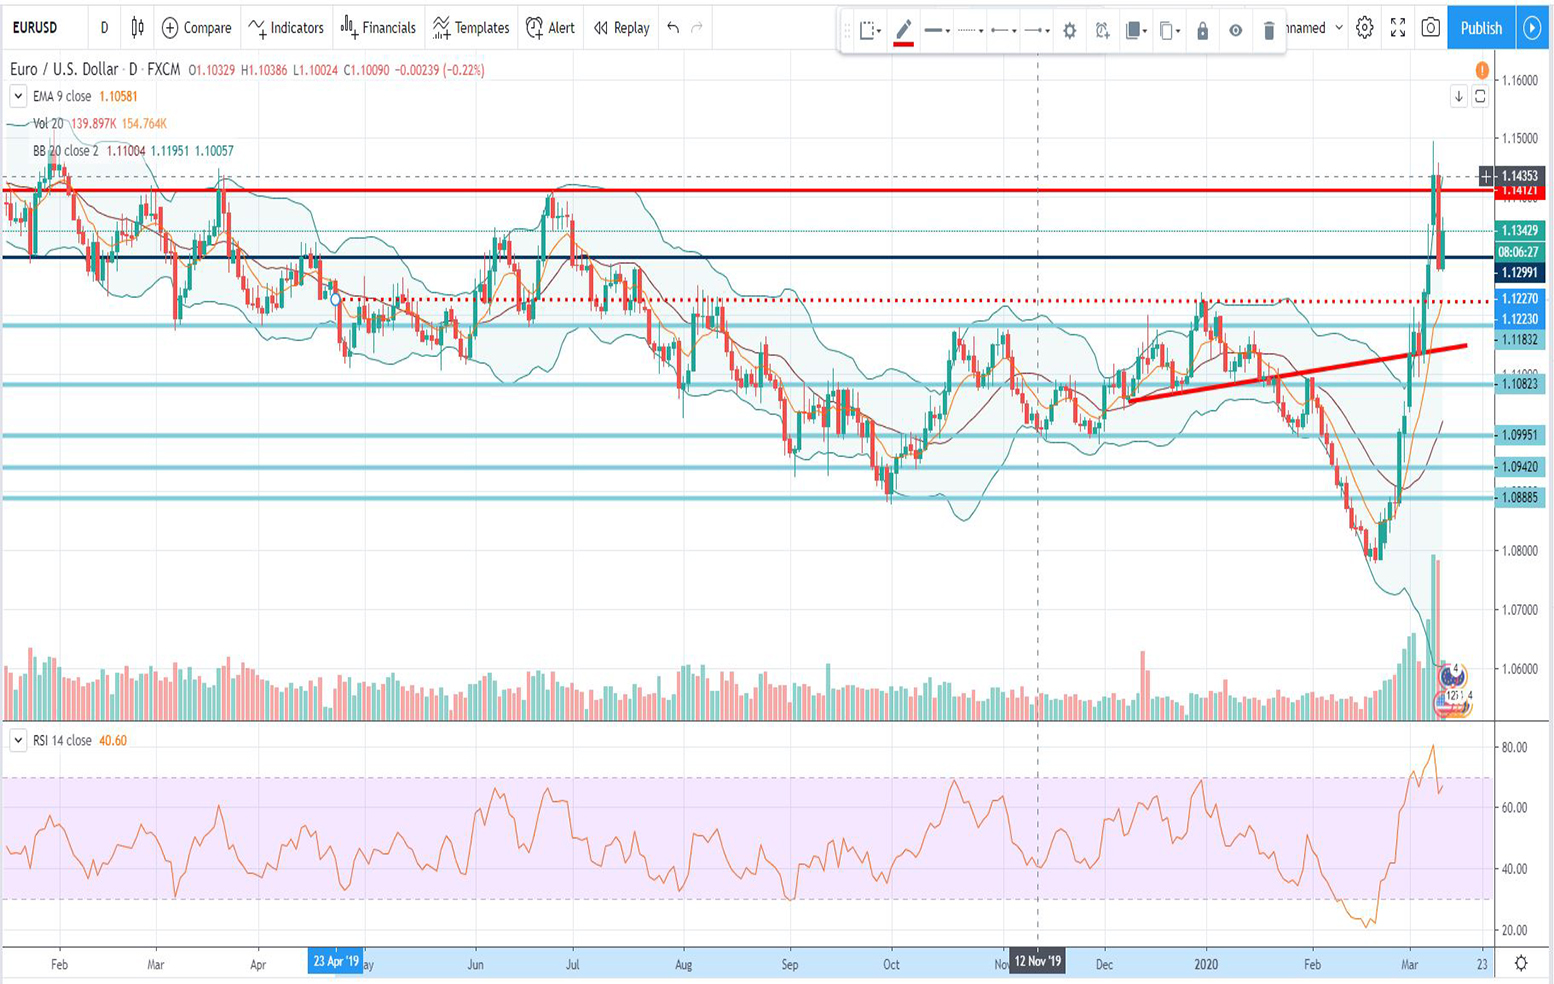Take a chart snapshot with camera icon
Screen dimensions: 1554x984
pos(1430,28)
